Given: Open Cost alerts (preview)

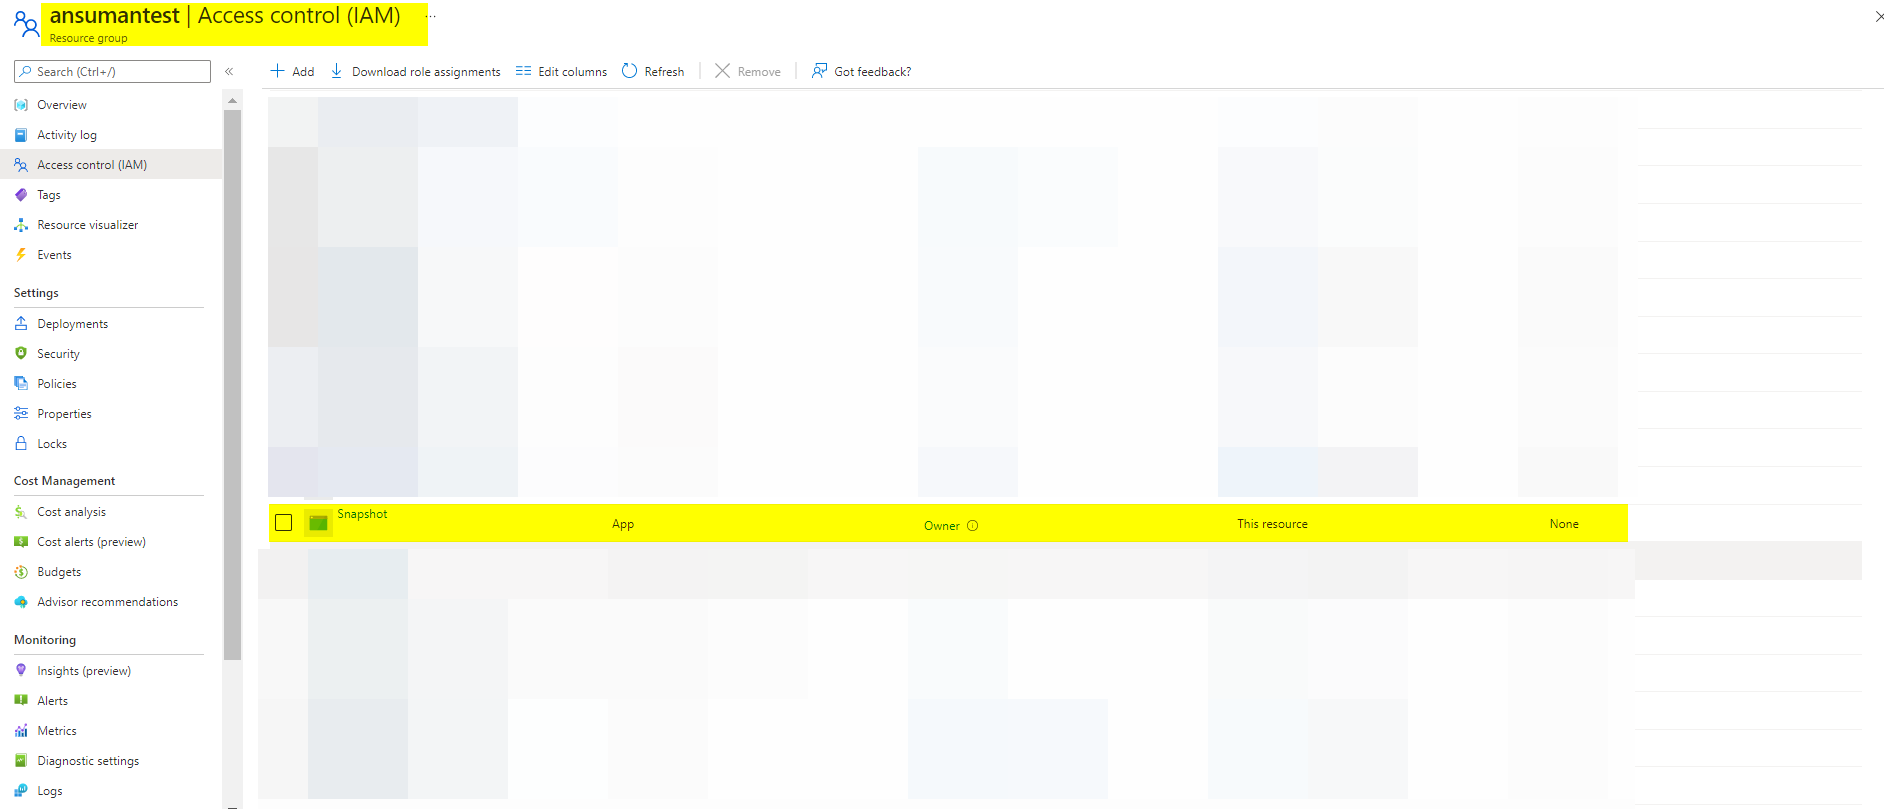Looking at the screenshot, I should click(92, 542).
